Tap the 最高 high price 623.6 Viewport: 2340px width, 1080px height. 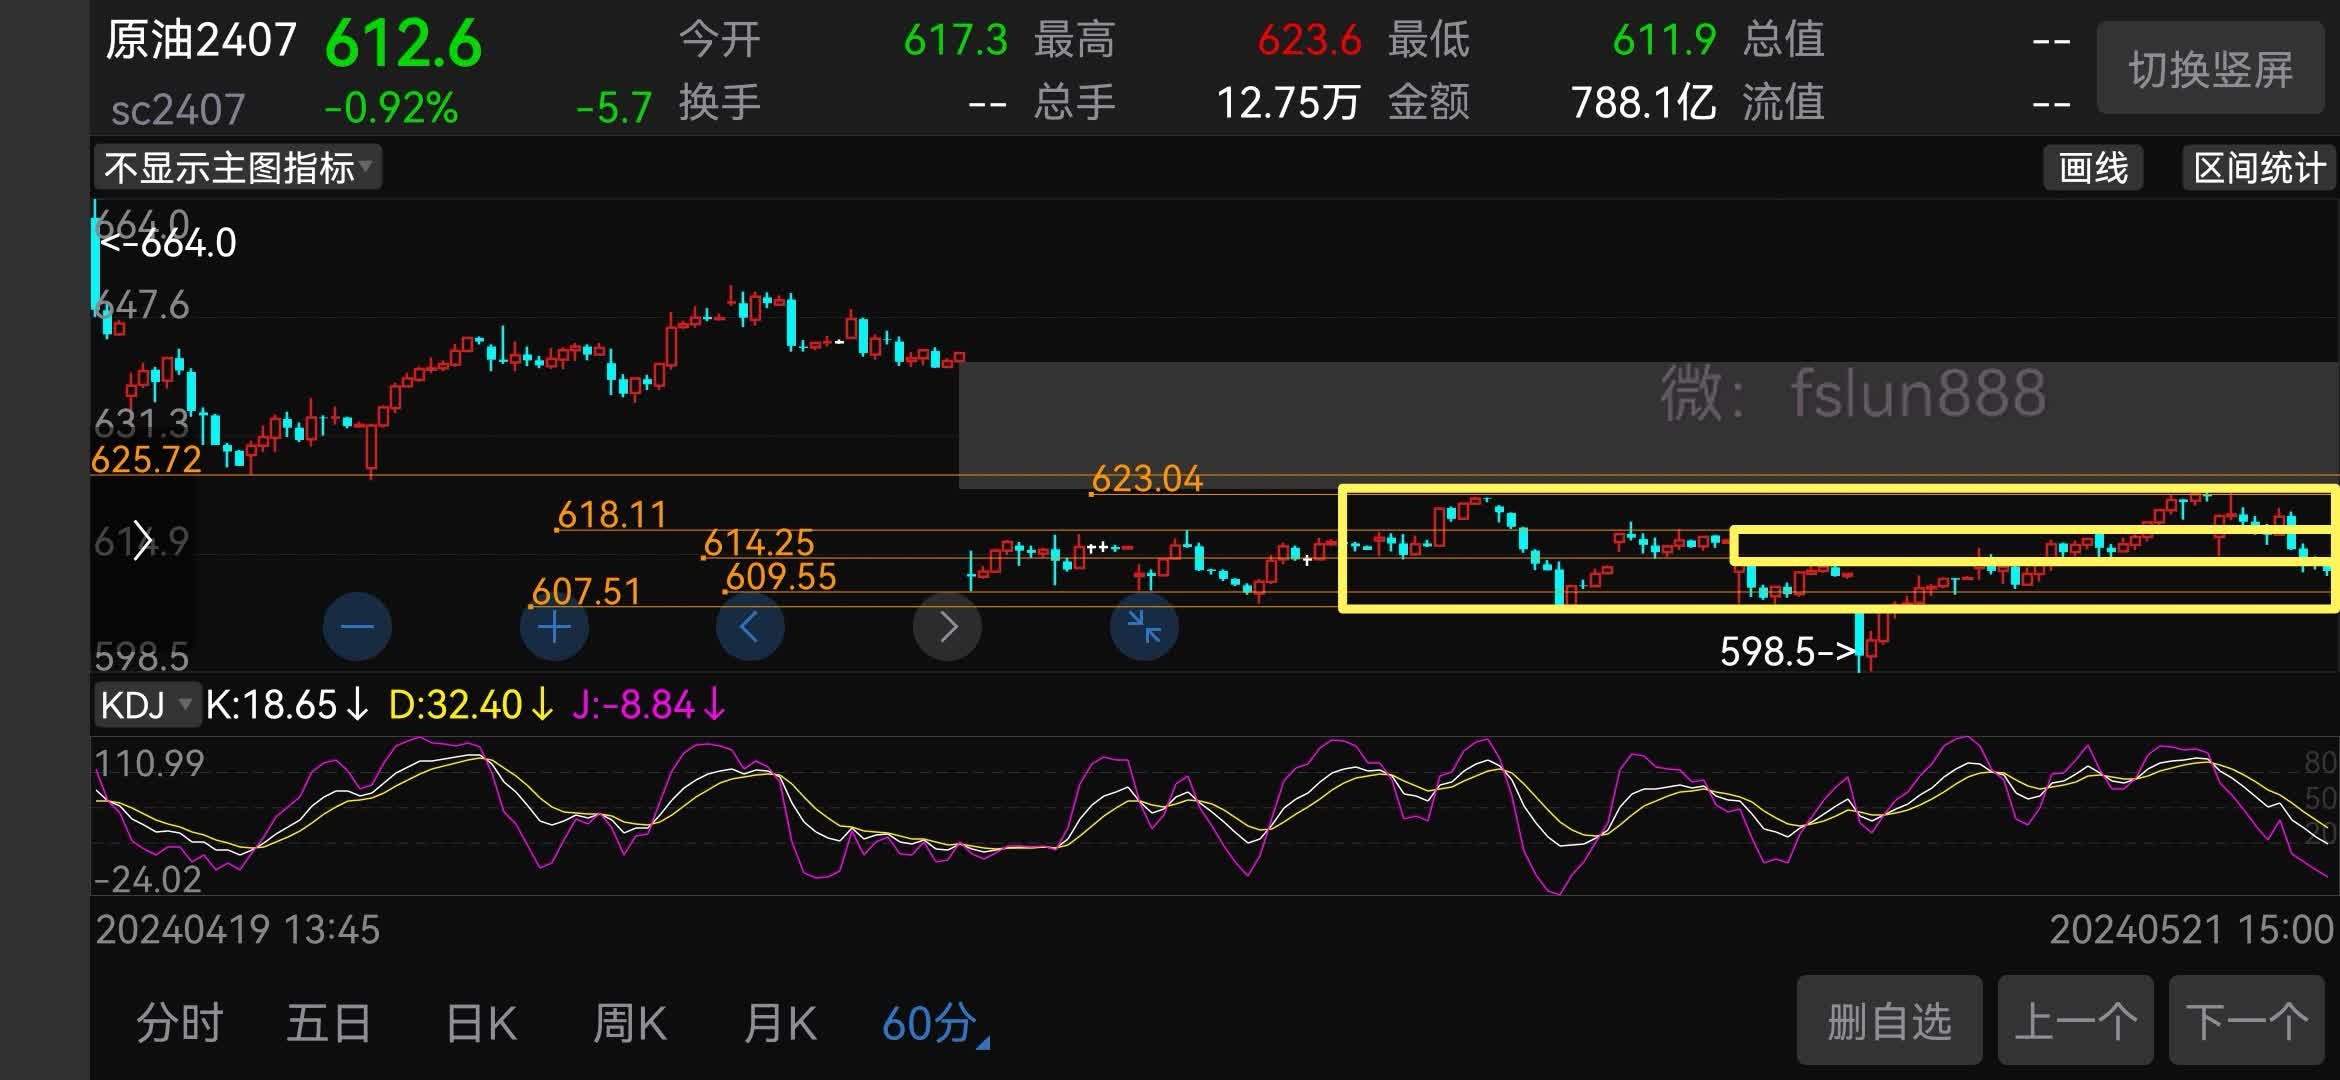point(1309,41)
